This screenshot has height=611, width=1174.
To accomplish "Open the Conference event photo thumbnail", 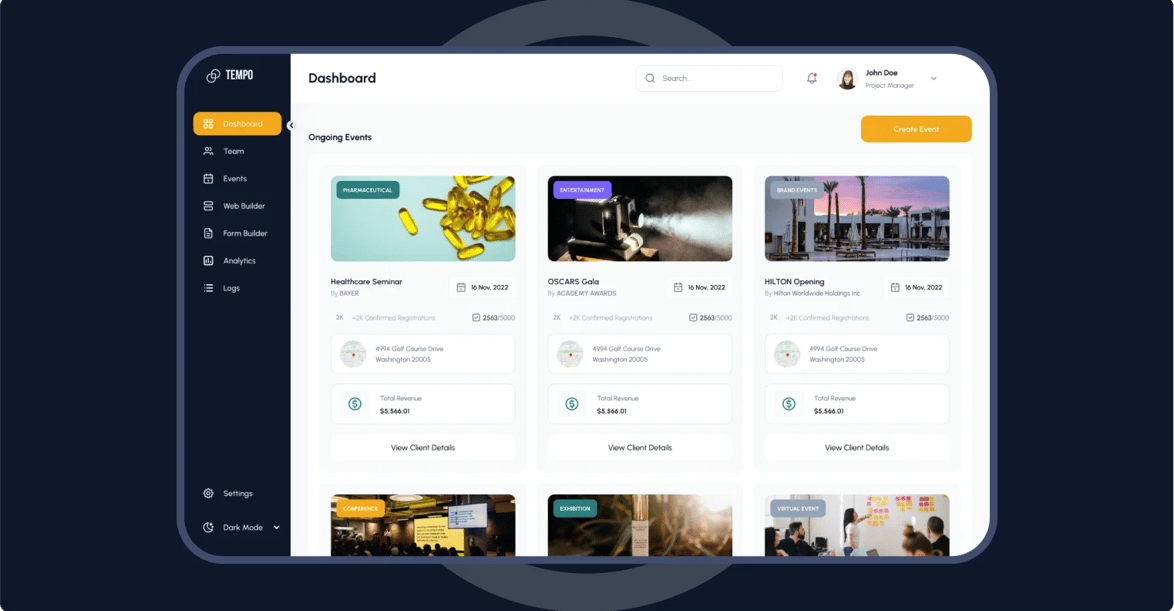I will coord(423,525).
